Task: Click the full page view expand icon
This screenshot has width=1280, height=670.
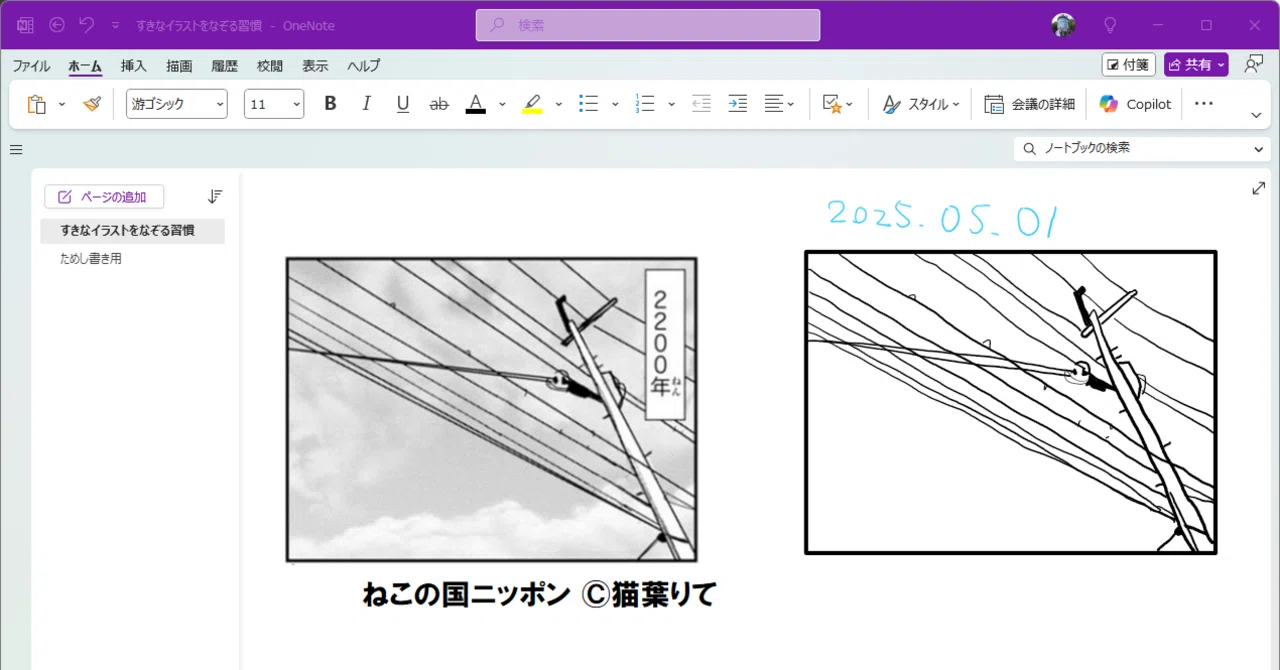Action: click(x=1259, y=188)
